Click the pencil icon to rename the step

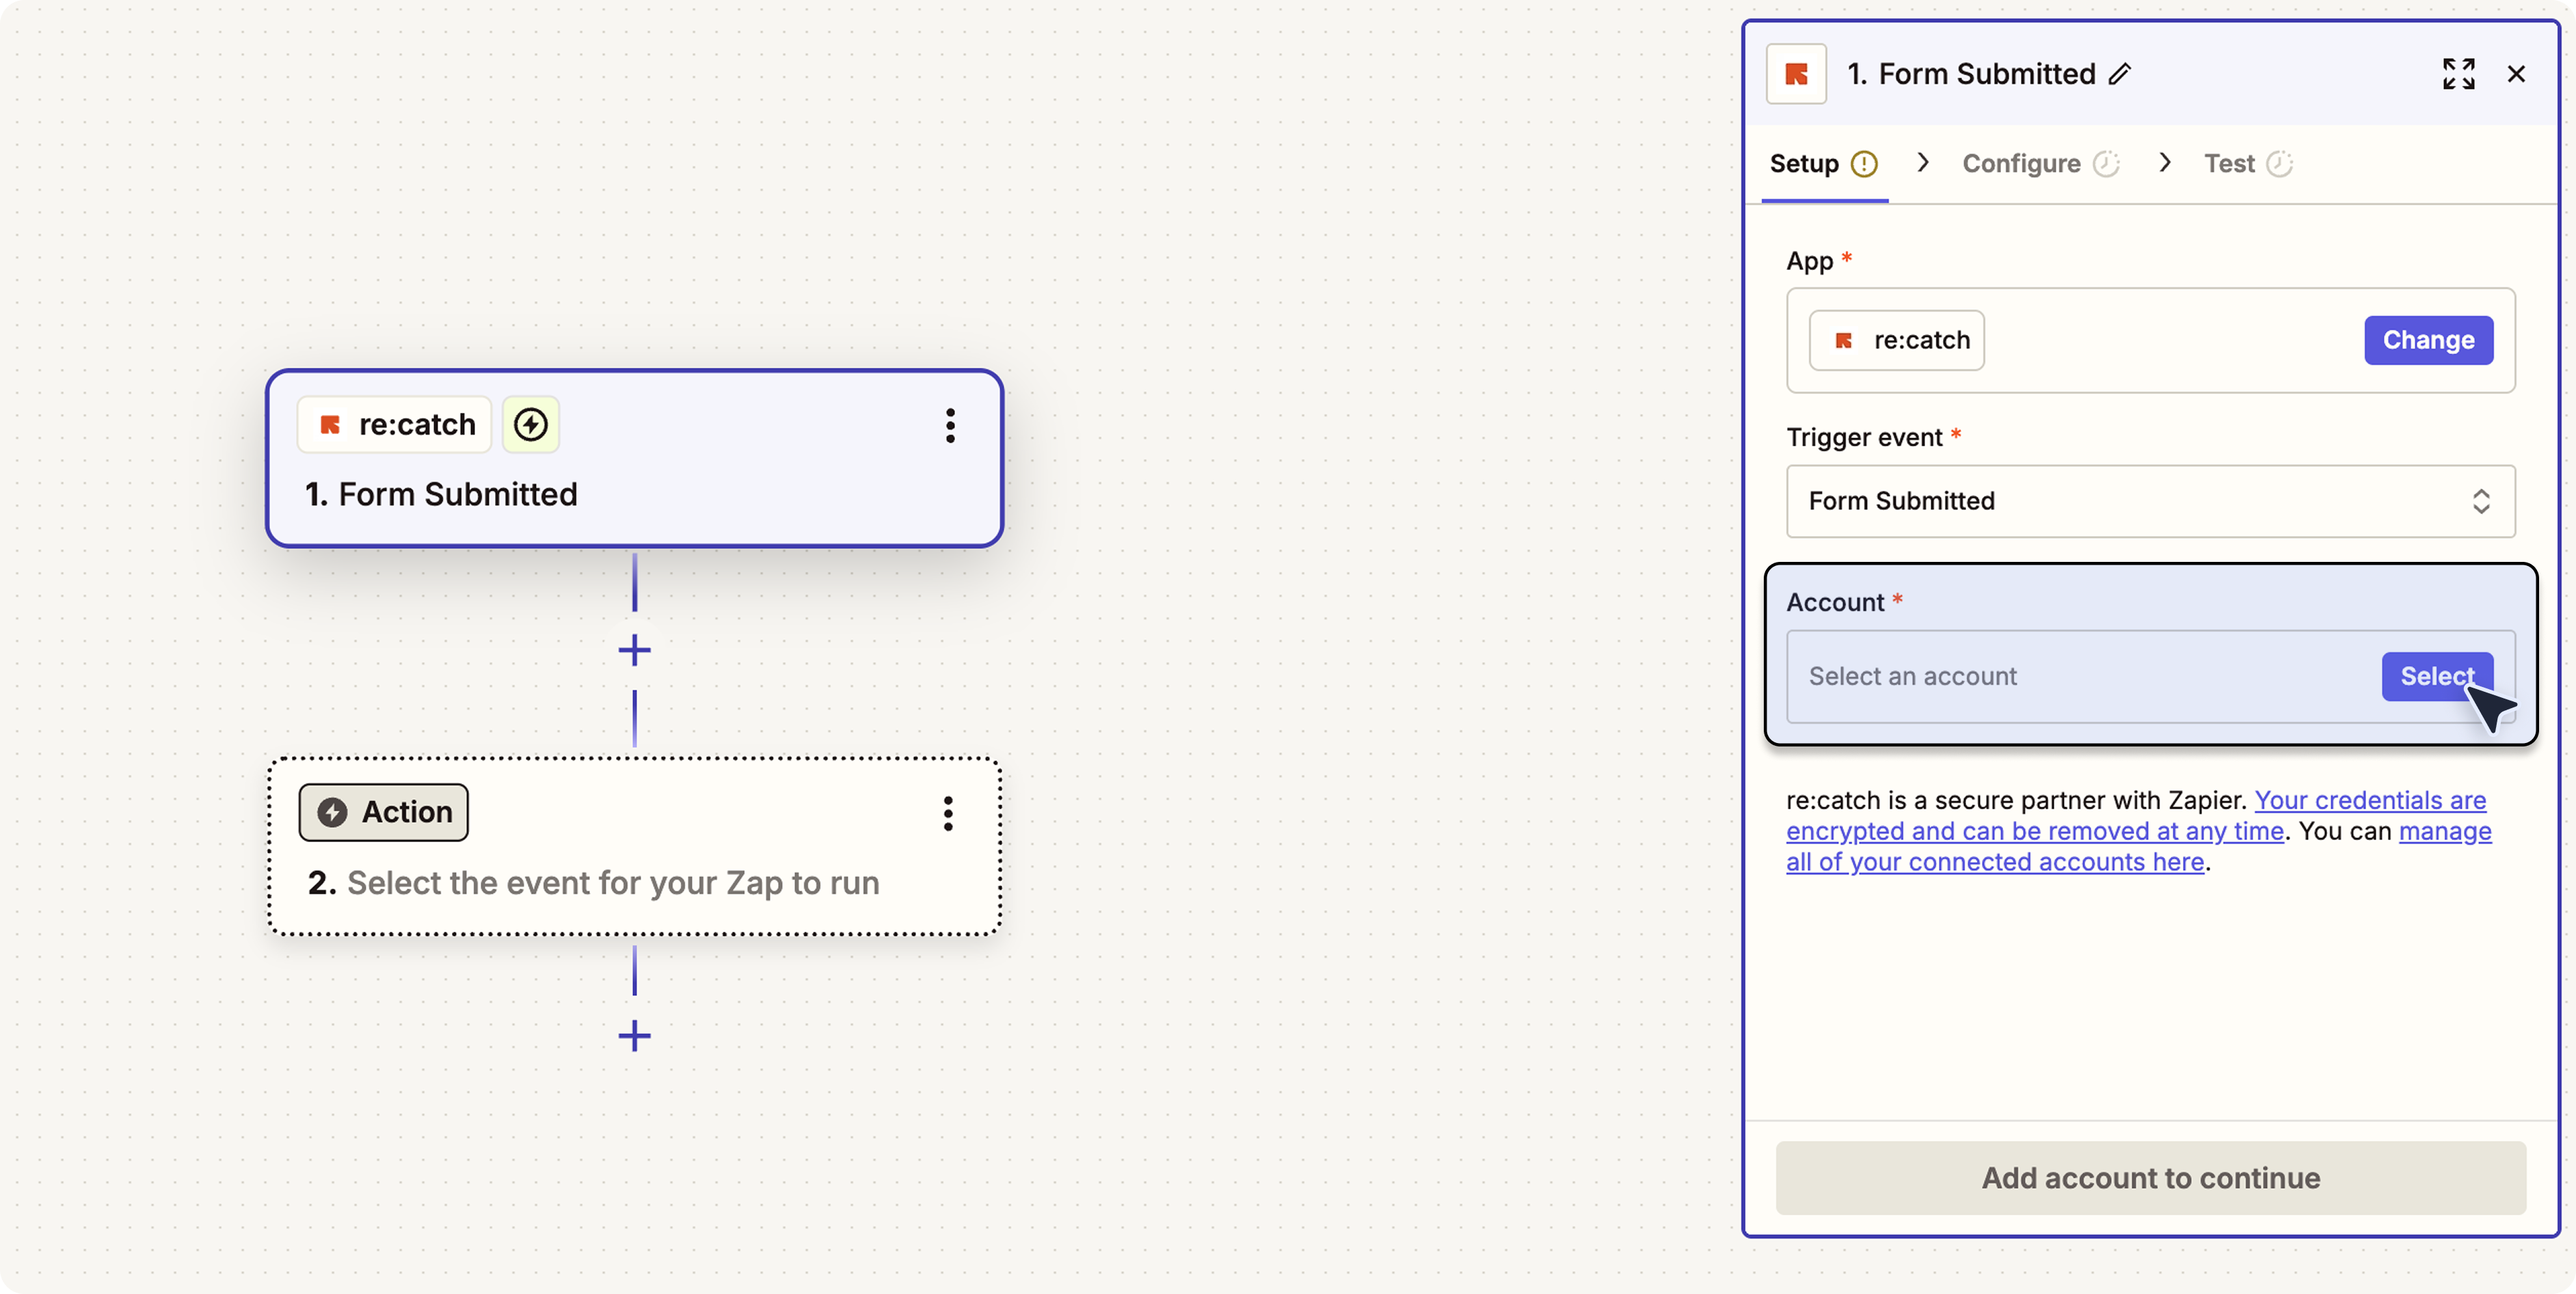(2119, 74)
